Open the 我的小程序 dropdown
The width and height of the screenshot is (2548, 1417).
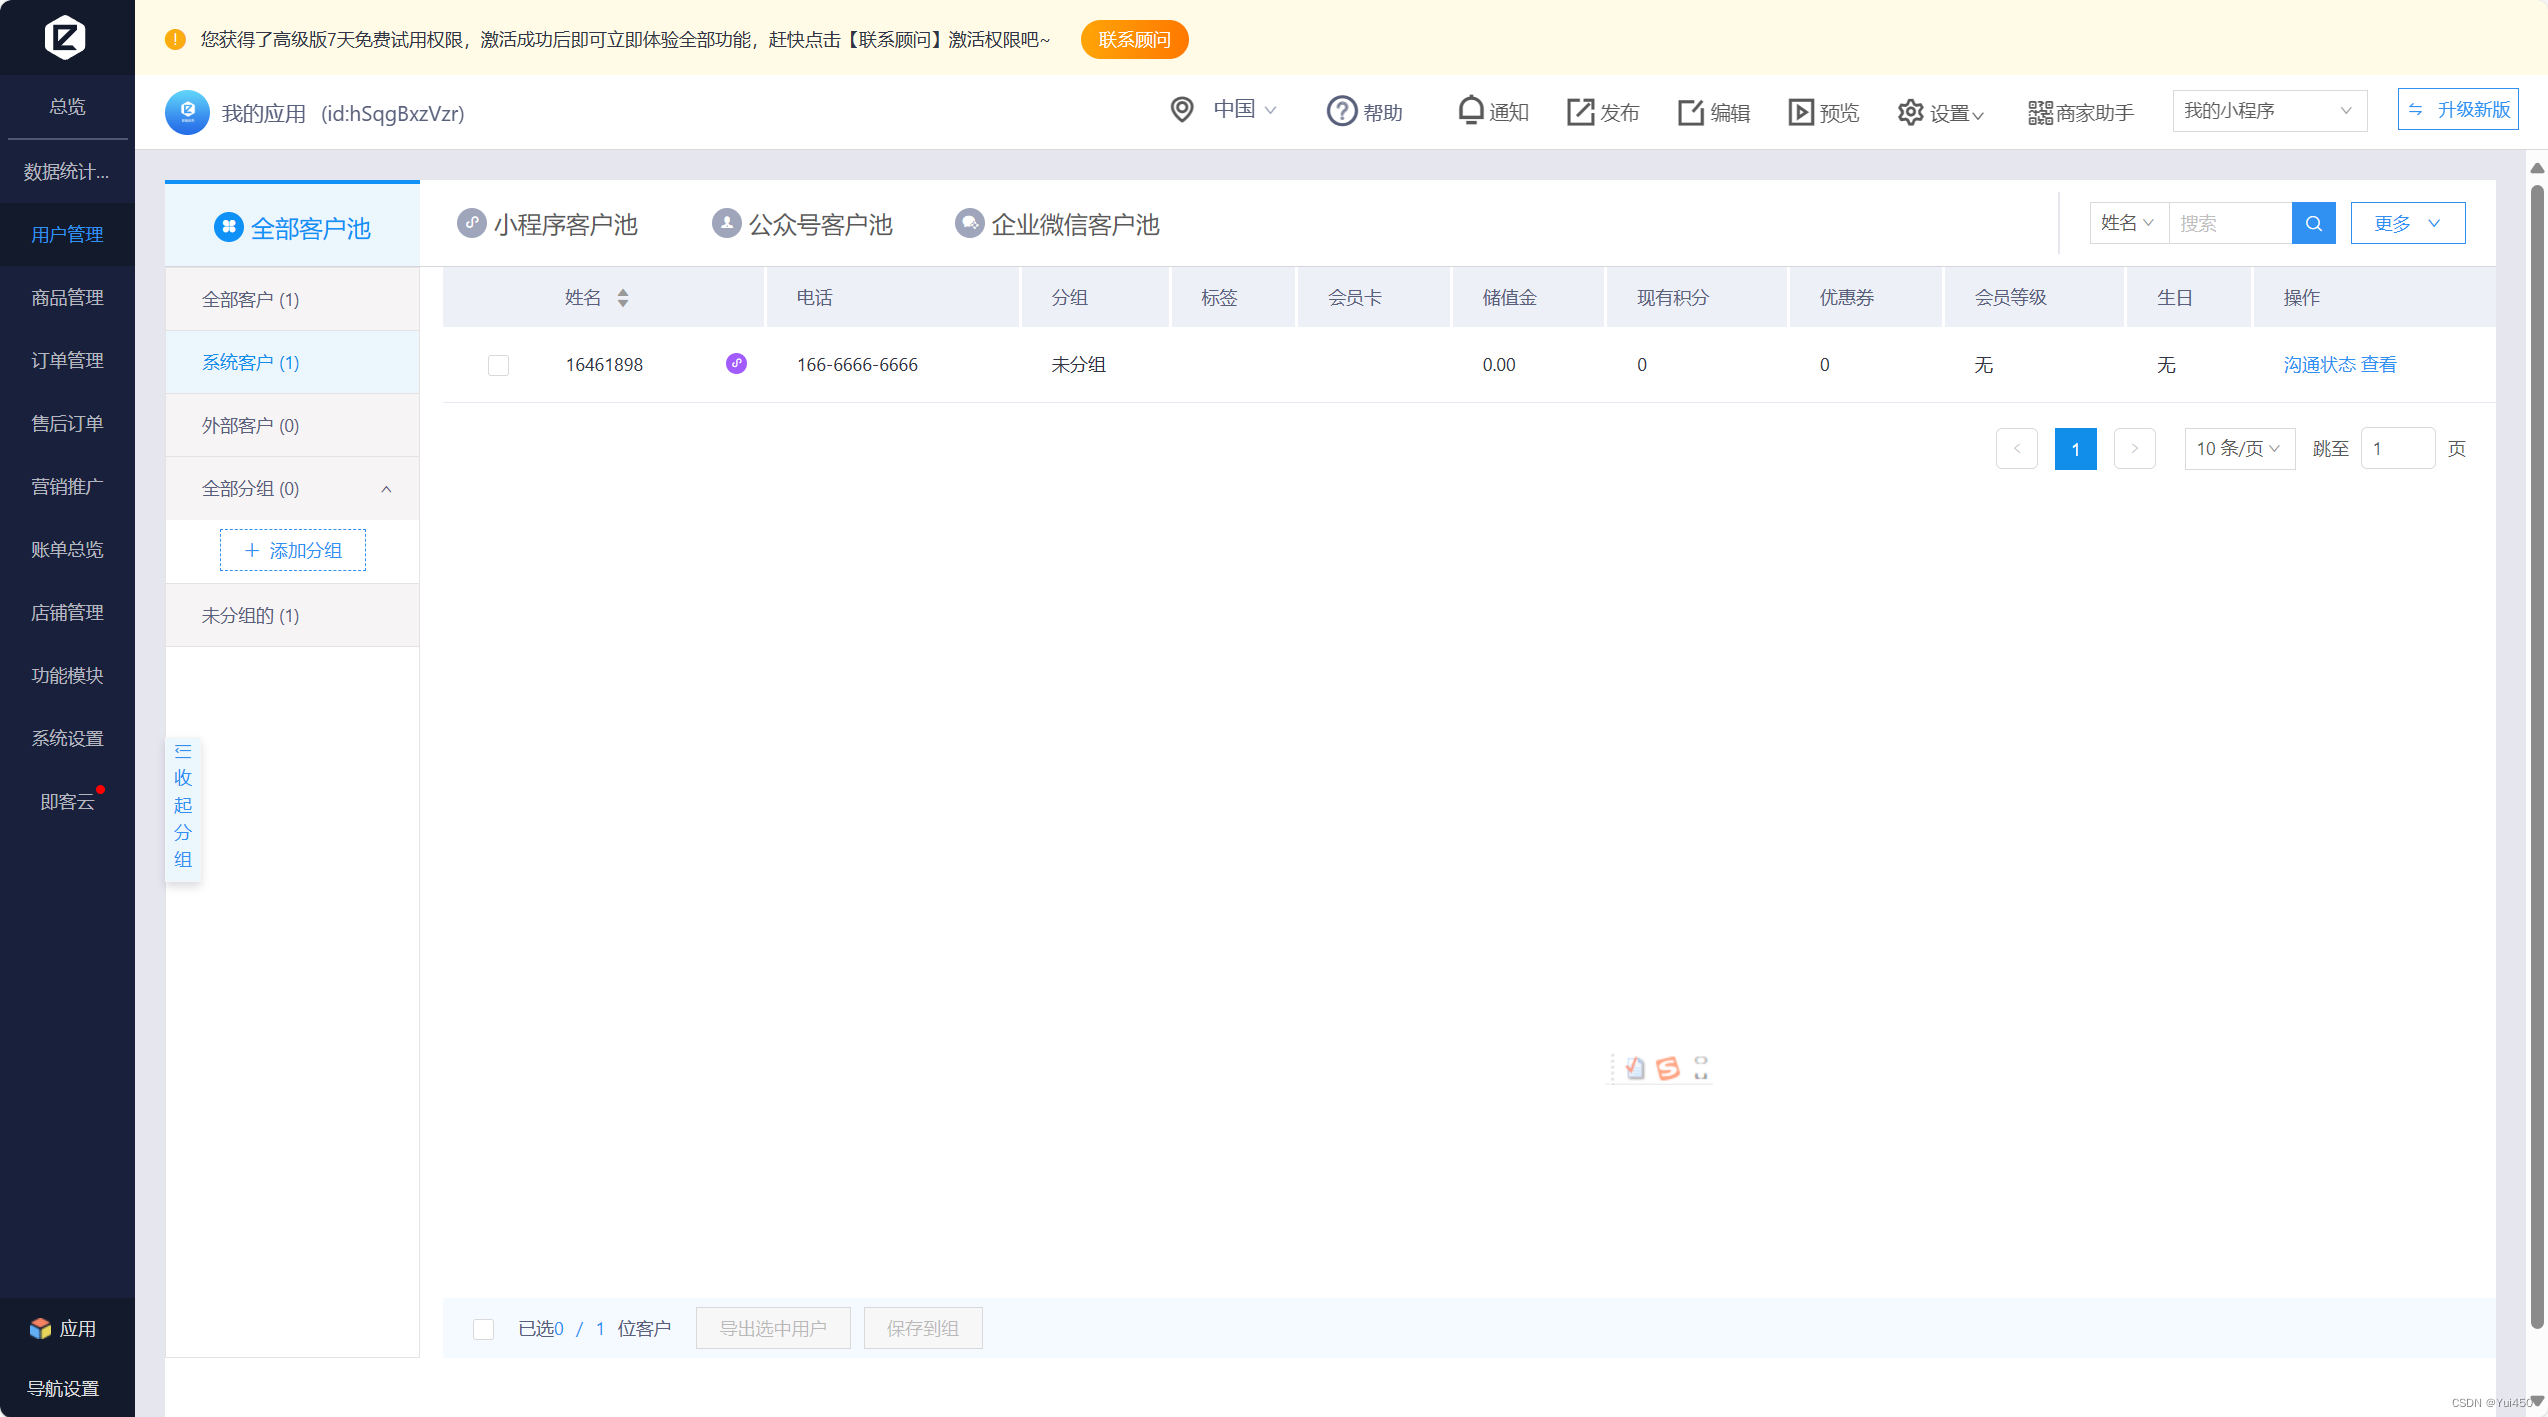[x=2268, y=111]
